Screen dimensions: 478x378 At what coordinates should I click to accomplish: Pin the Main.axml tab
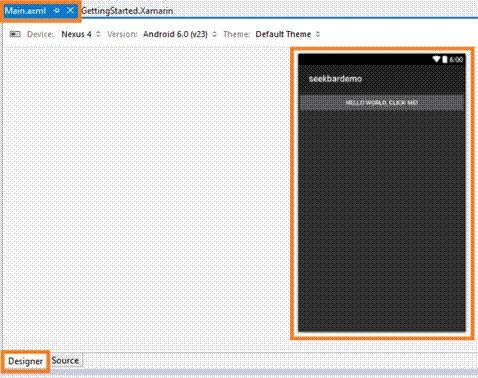click(x=57, y=11)
